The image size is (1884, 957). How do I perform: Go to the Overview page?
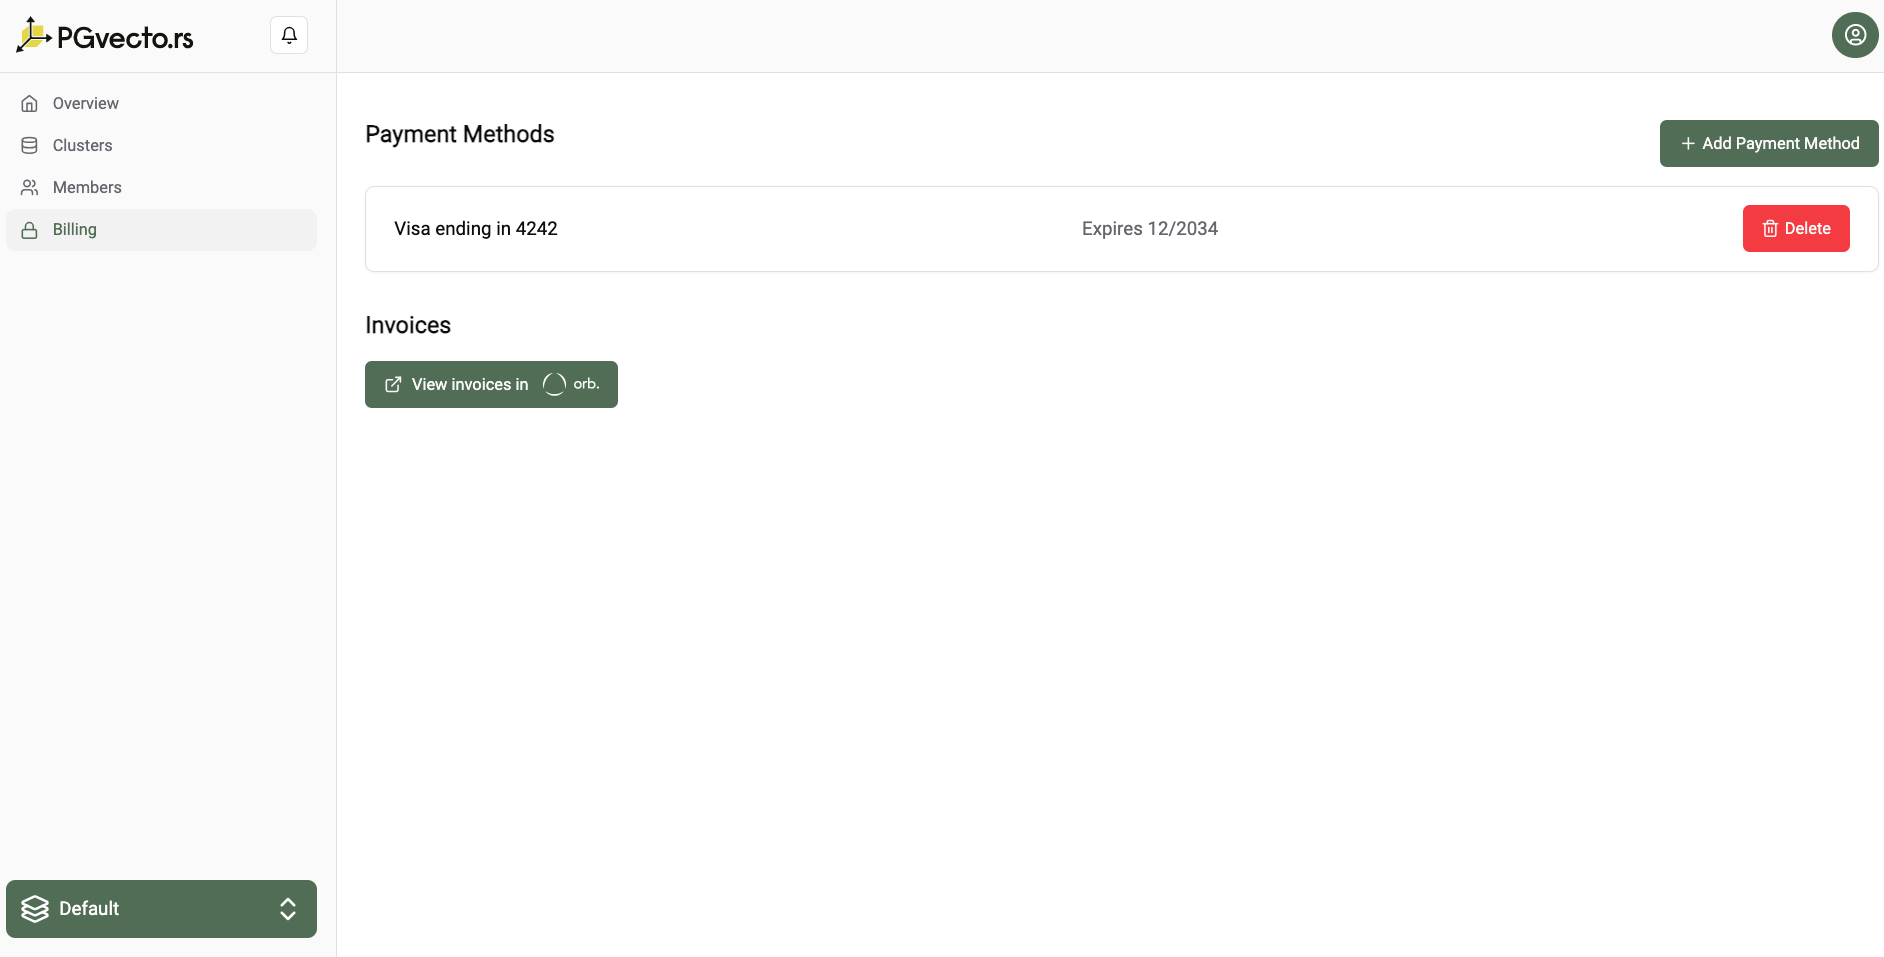[x=86, y=104]
